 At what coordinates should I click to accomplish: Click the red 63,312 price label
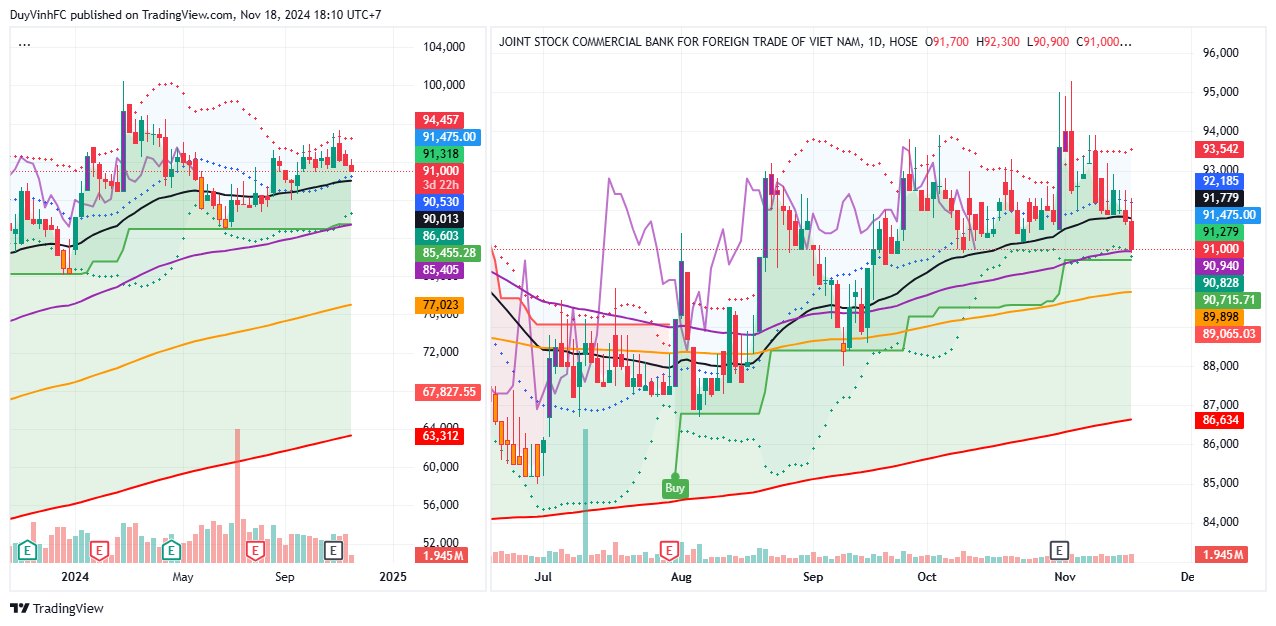(441, 436)
